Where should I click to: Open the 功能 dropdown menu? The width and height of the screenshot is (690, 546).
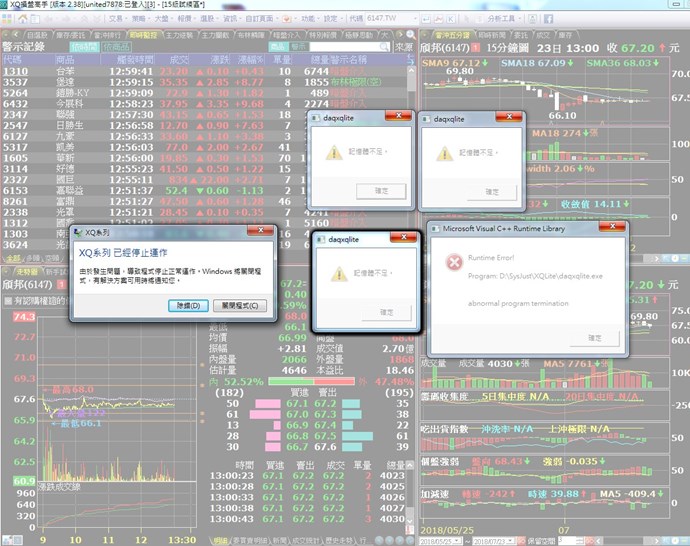(310, 18)
